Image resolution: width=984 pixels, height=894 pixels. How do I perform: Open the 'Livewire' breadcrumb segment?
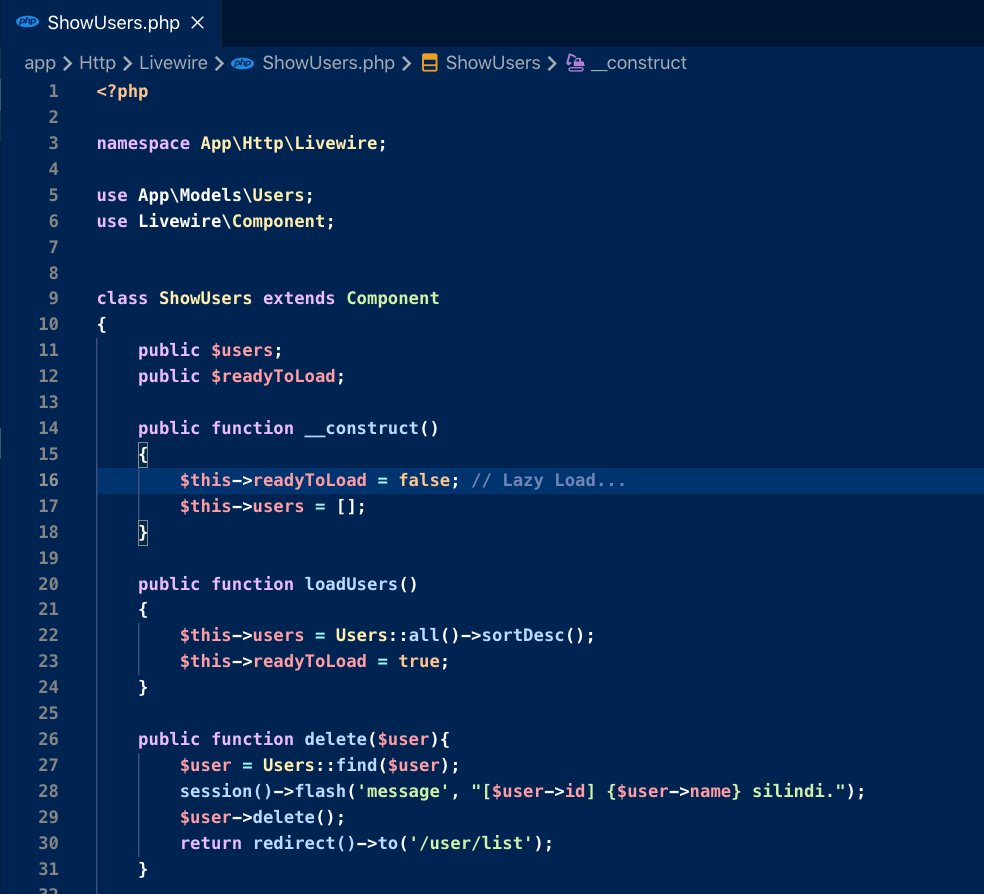pos(173,63)
